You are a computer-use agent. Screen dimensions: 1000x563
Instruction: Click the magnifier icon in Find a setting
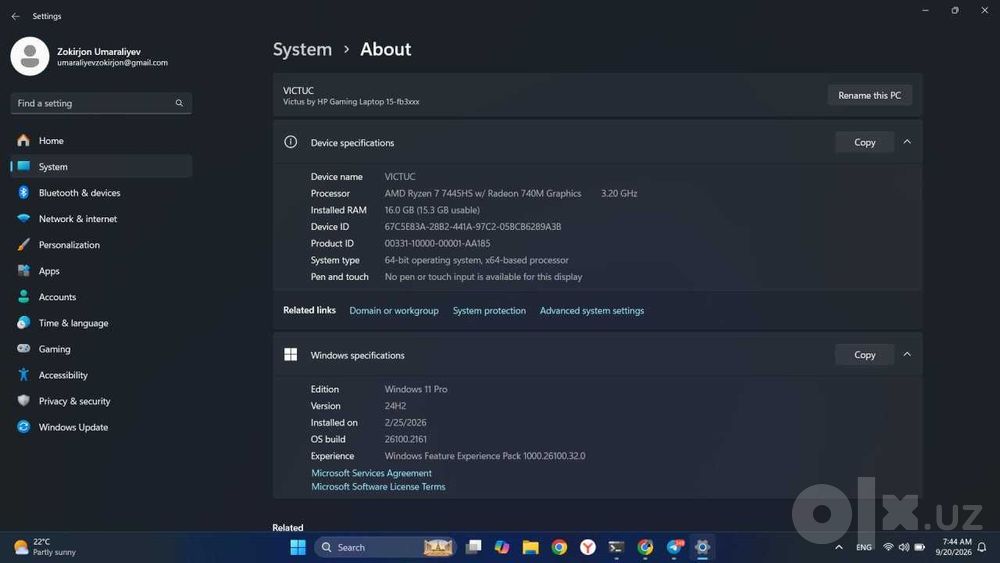pyautogui.click(x=179, y=103)
